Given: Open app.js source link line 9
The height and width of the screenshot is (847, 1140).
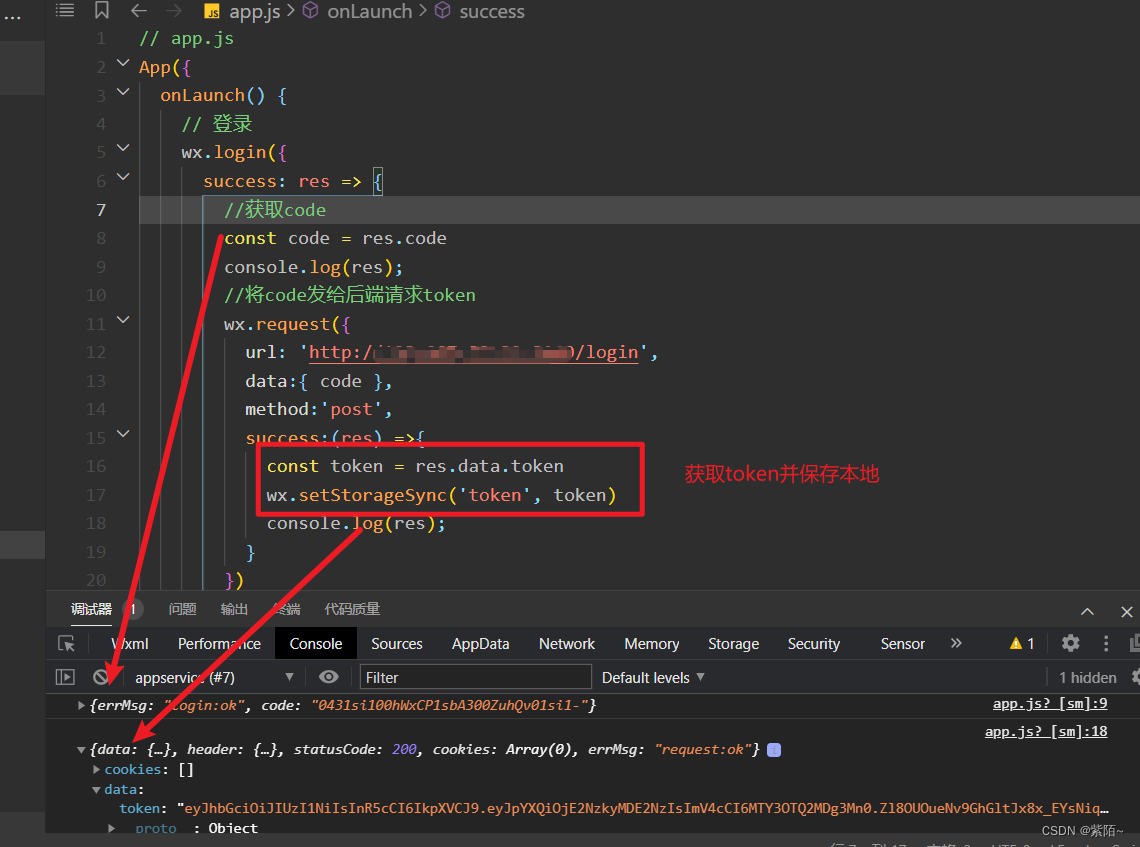Looking at the screenshot, I should pyautogui.click(x=1050, y=704).
